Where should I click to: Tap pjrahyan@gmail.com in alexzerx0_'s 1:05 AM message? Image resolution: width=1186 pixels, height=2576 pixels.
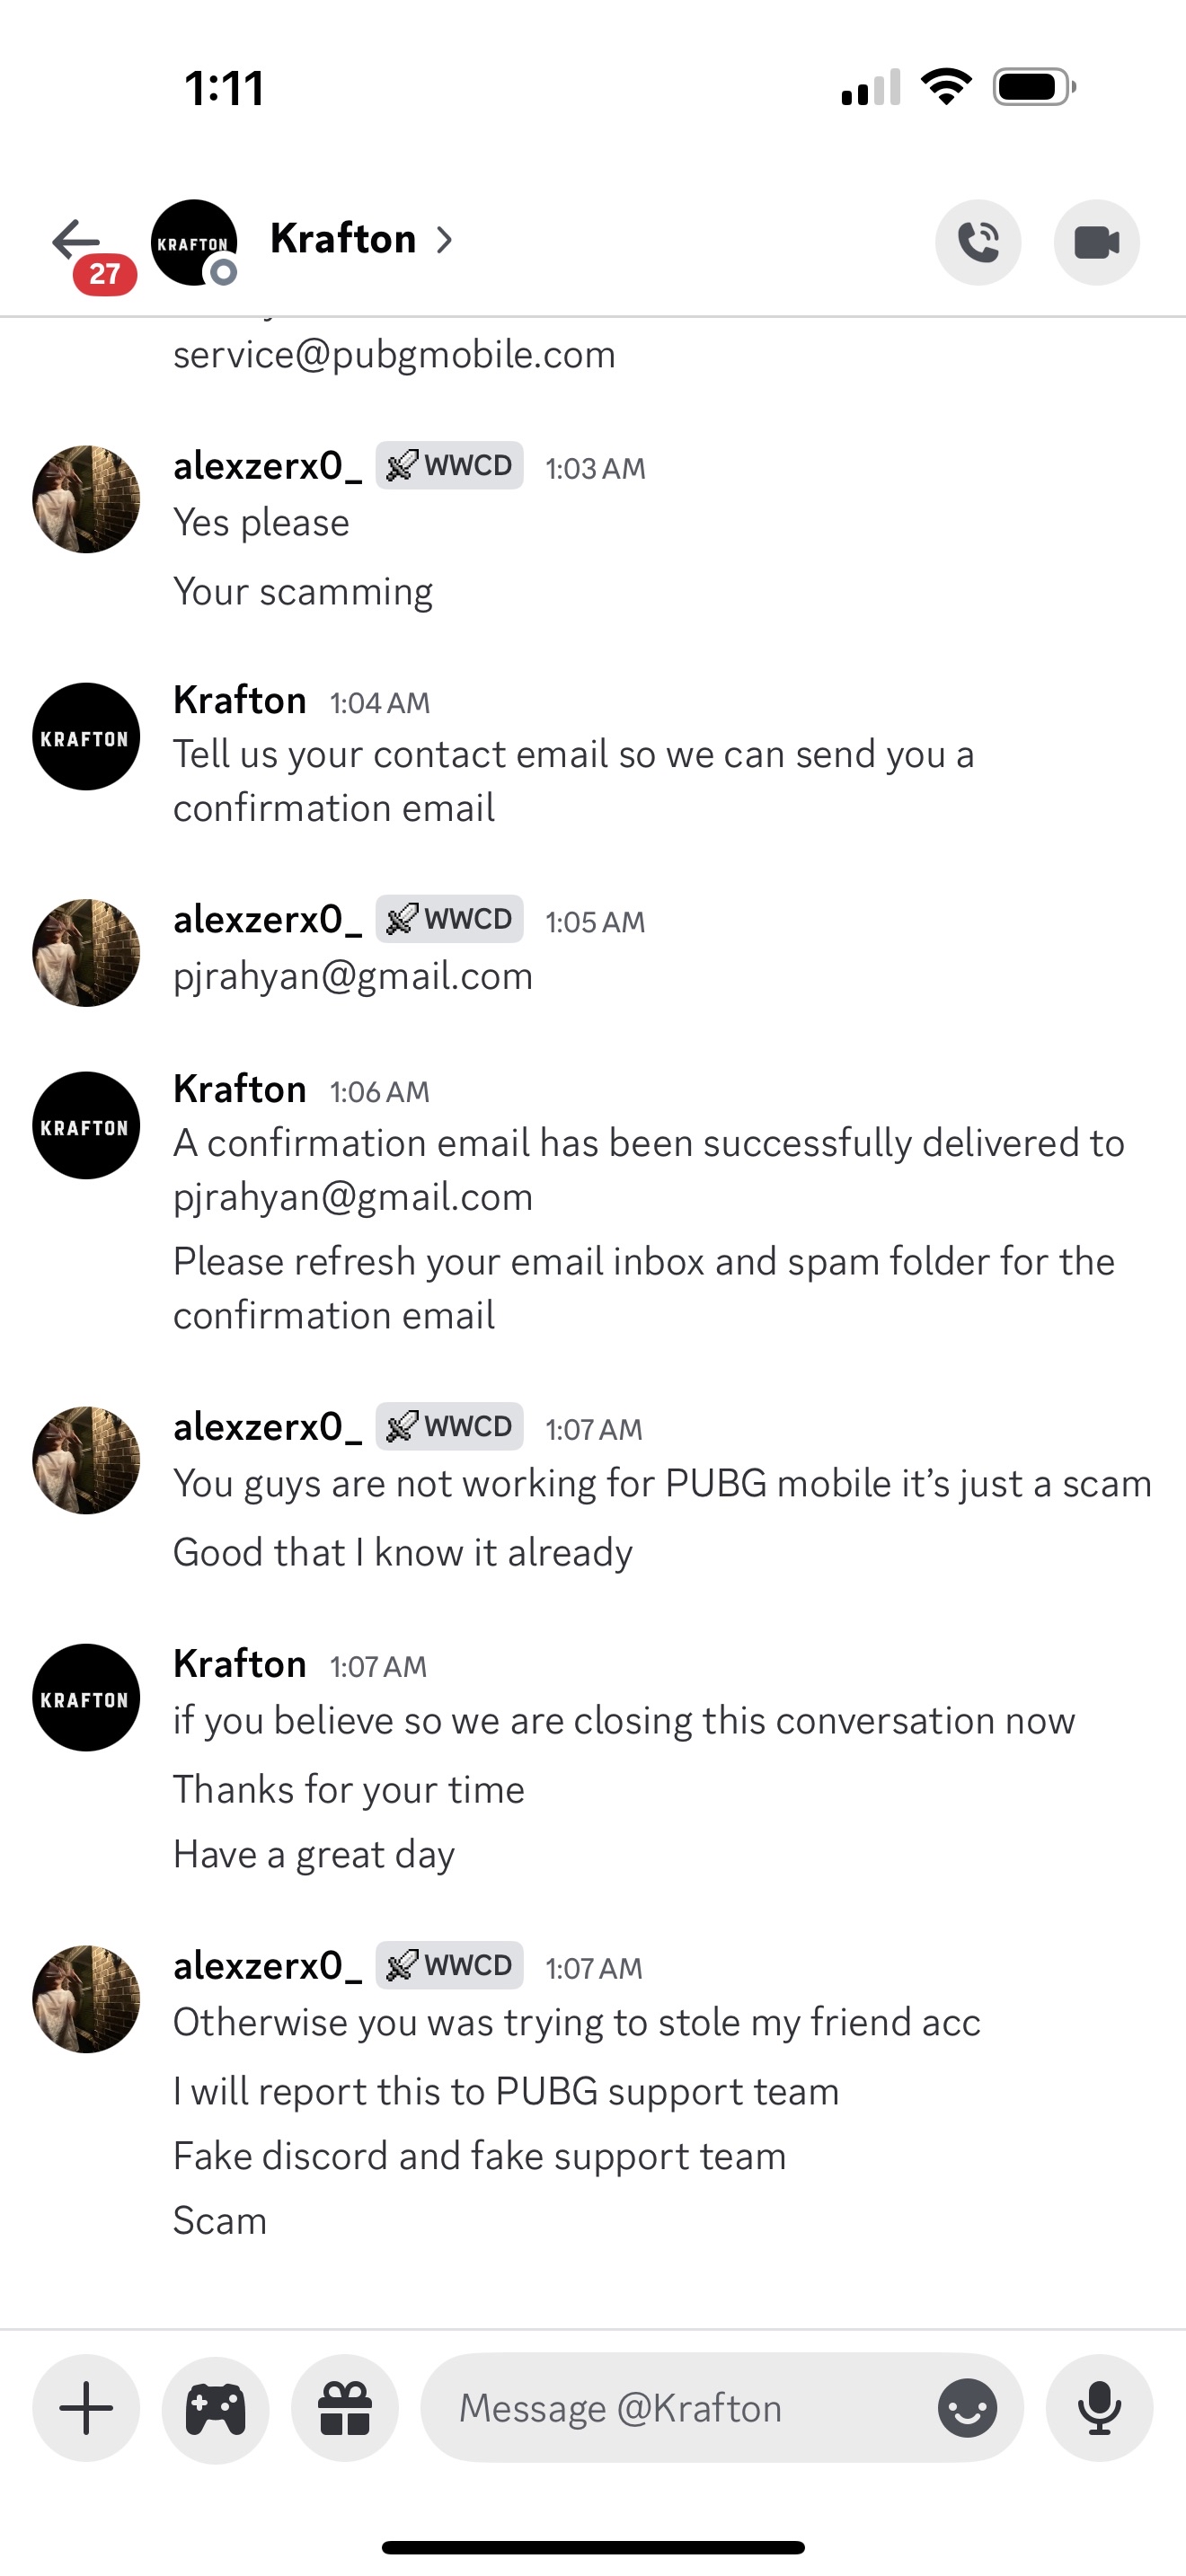coord(353,976)
